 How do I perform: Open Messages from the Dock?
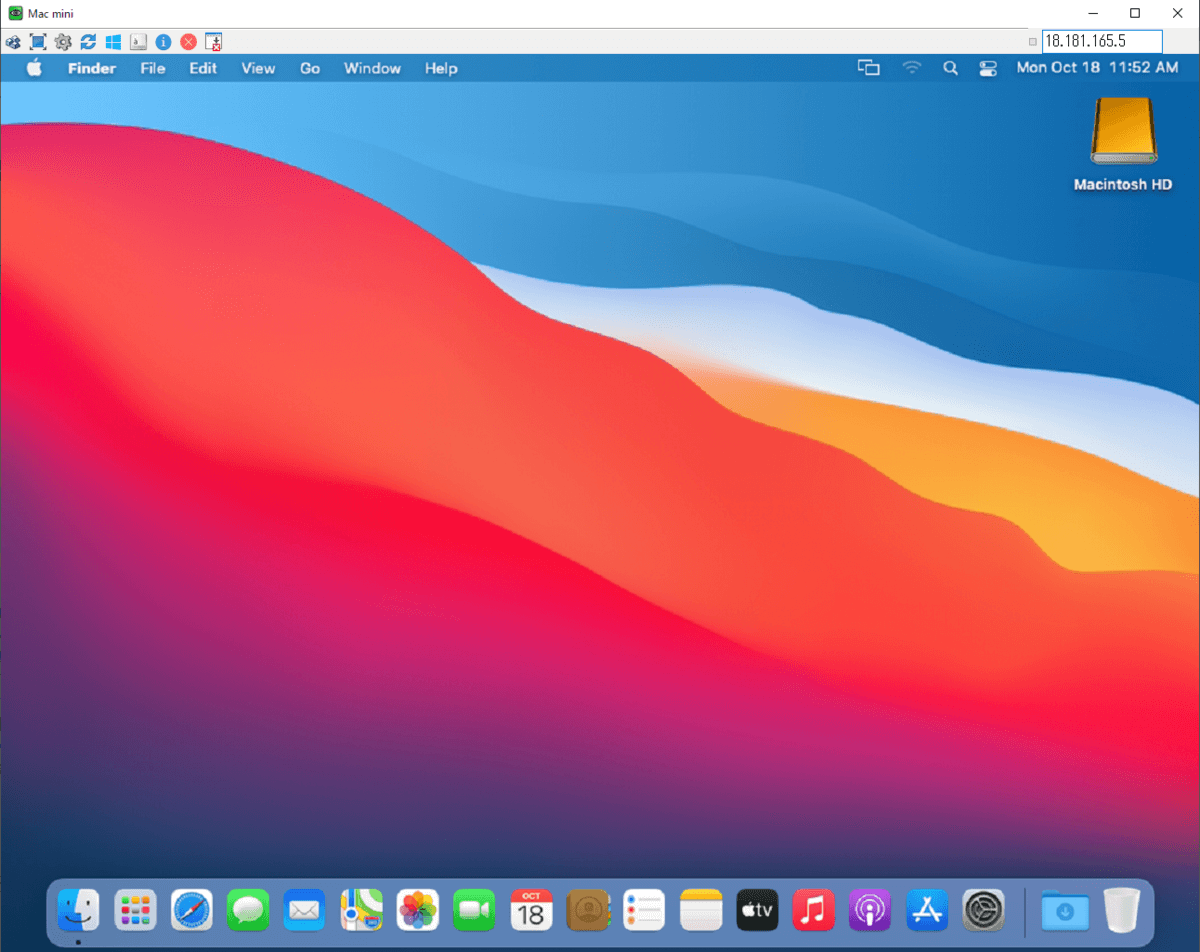pos(247,910)
